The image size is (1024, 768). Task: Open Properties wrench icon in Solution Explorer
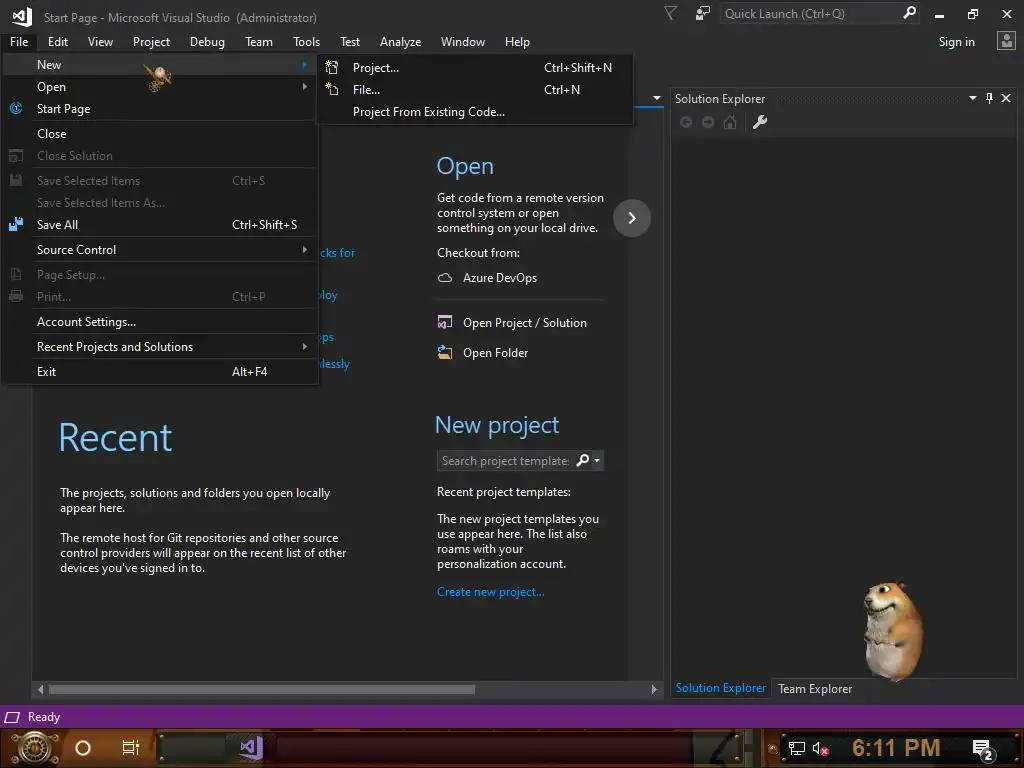pos(760,122)
